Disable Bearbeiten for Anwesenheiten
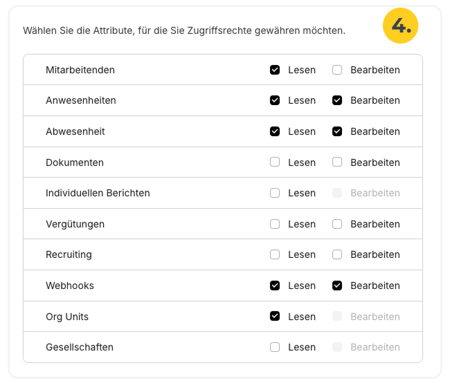This screenshot has height=383, width=450. tap(337, 100)
